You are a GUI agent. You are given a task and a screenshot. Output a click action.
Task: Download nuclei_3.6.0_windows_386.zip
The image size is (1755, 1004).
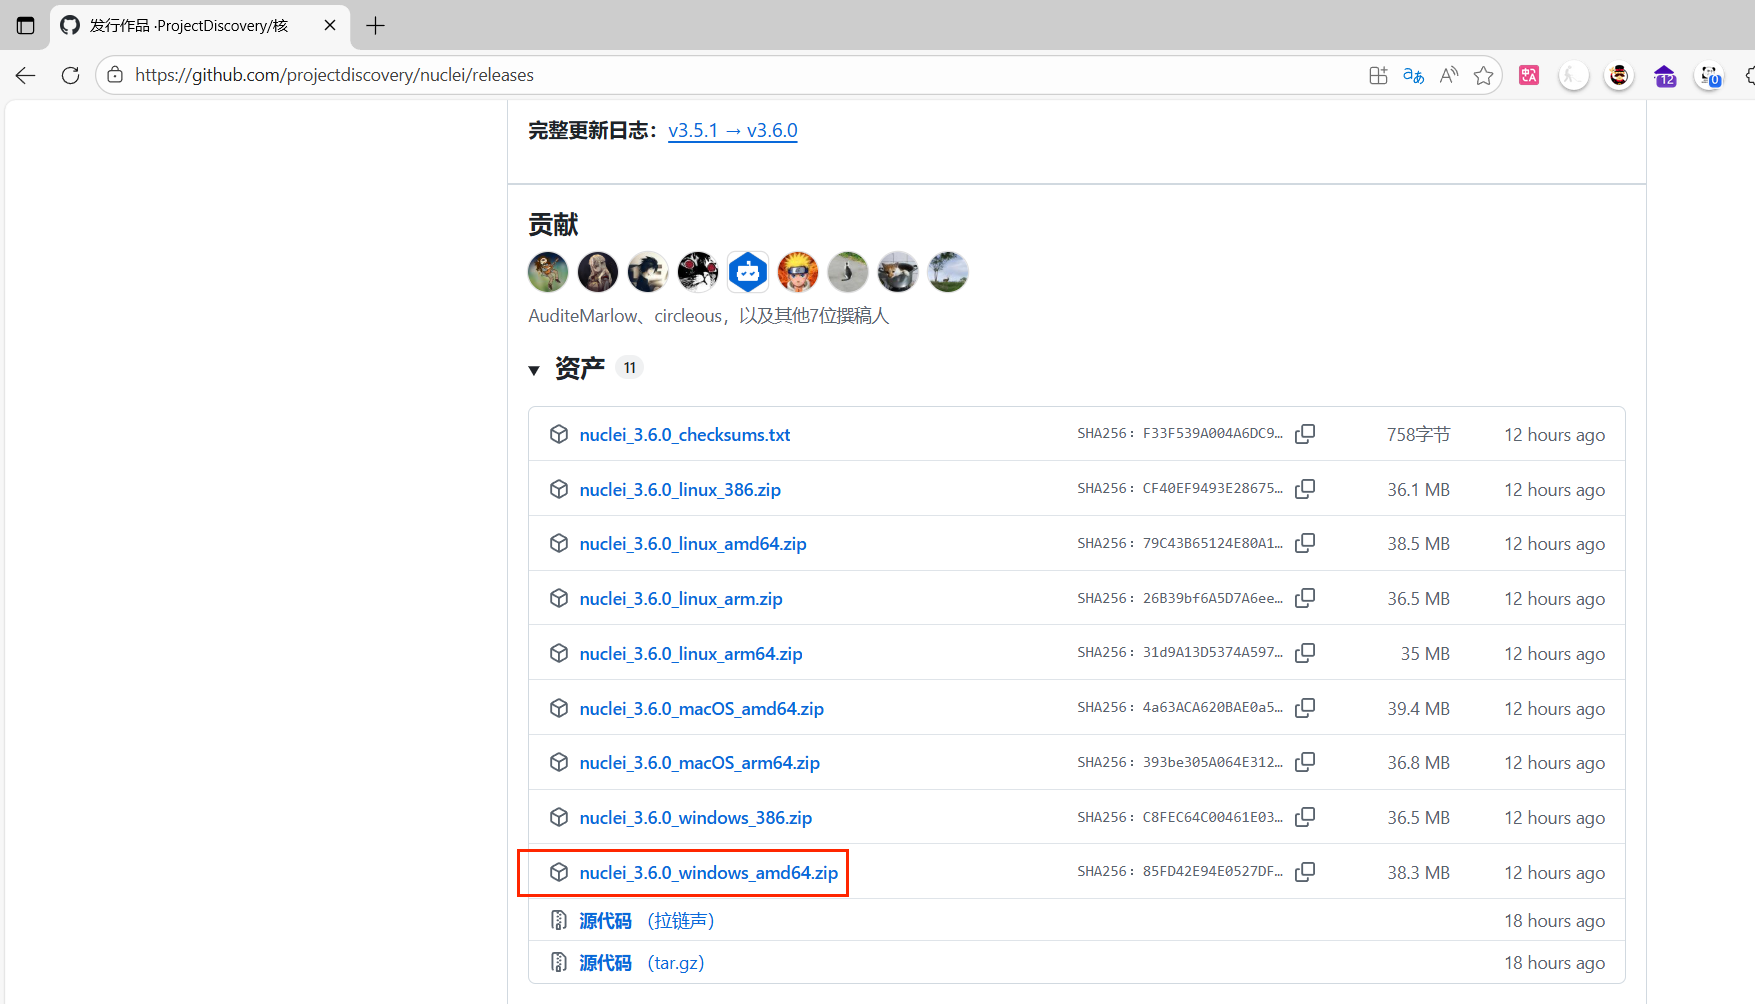[x=696, y=818]
